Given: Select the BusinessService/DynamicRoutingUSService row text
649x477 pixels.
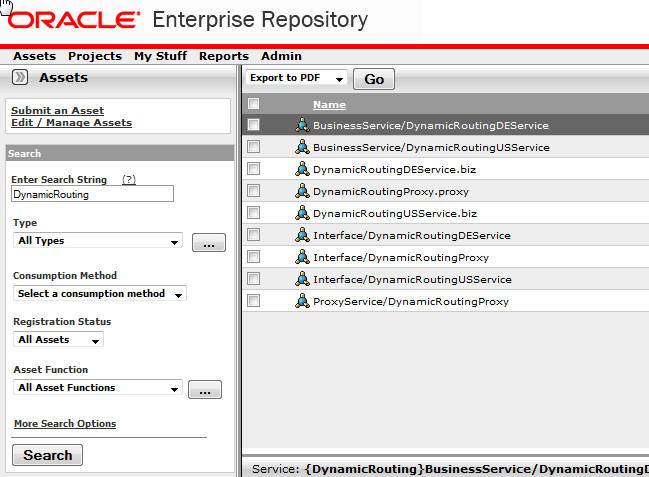Looking at the screenshot, I should point(431,147).
